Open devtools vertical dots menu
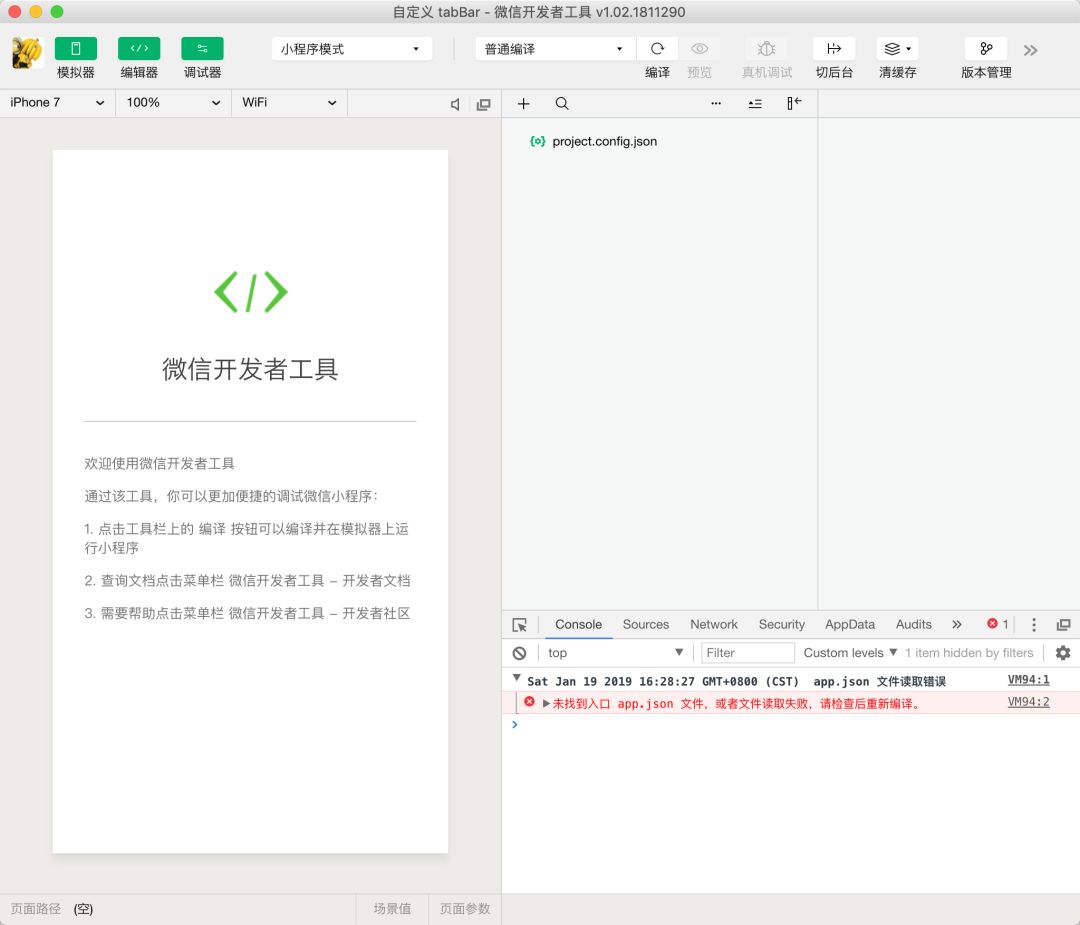 [1033, 625]
